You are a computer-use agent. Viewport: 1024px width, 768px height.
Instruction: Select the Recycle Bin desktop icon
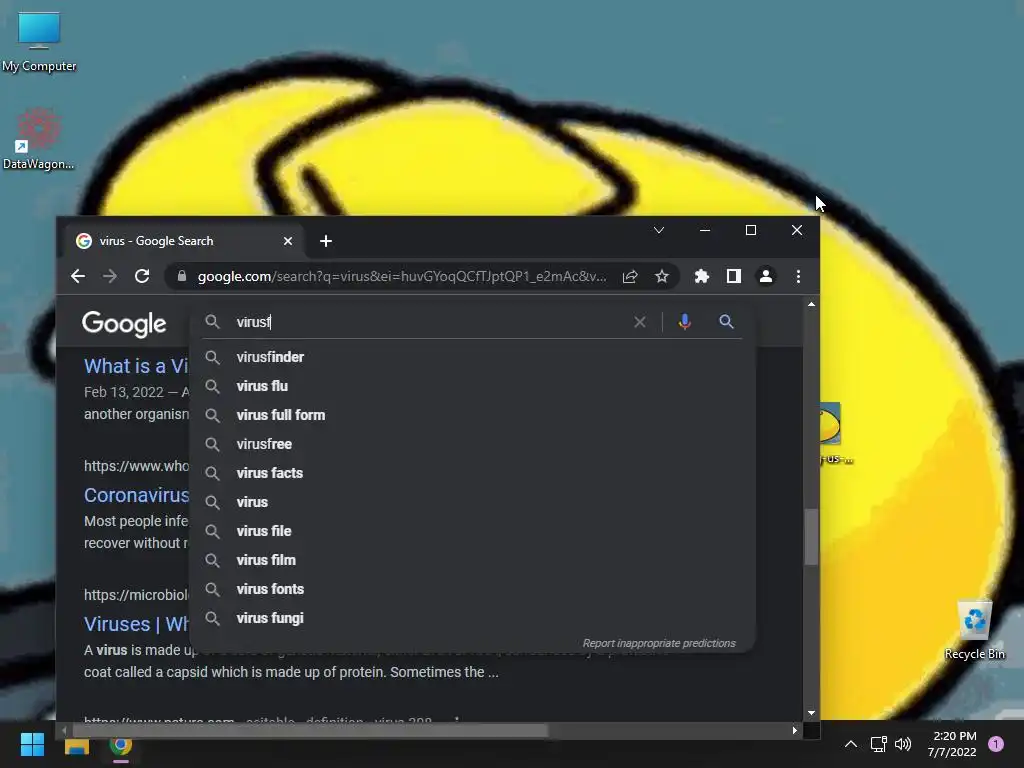(x=975, y=631)
